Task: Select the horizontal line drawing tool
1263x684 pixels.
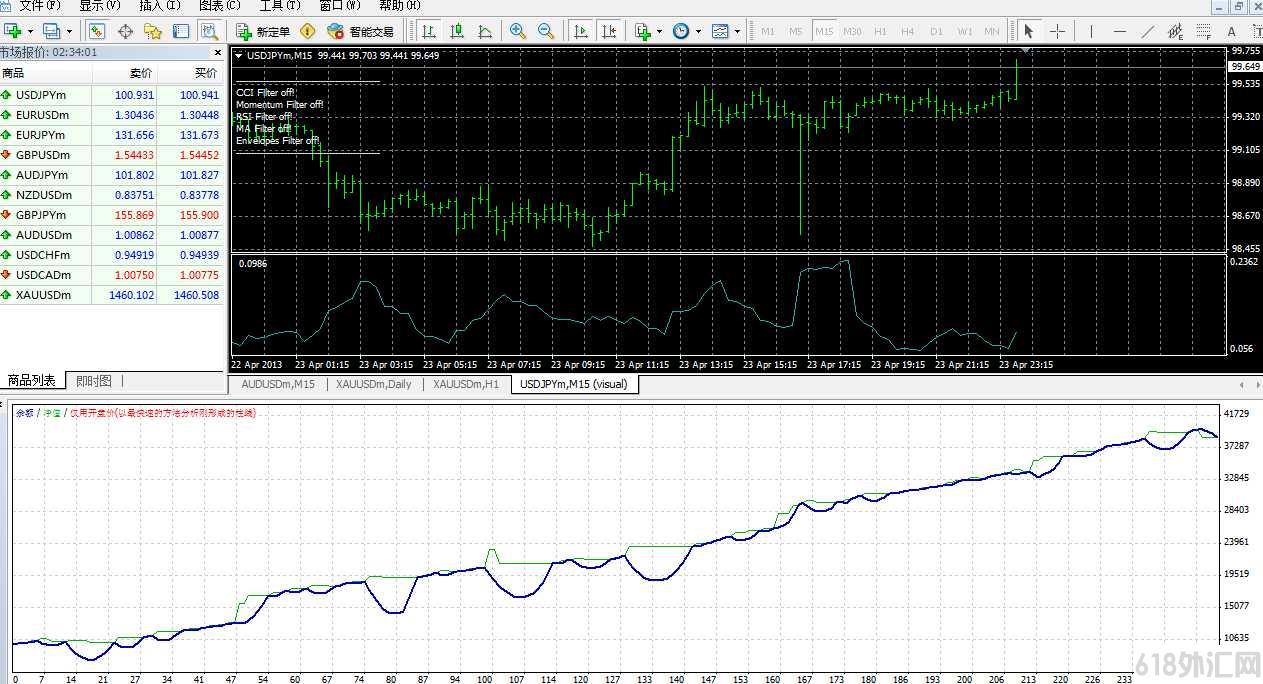Action: (1120, 31)
